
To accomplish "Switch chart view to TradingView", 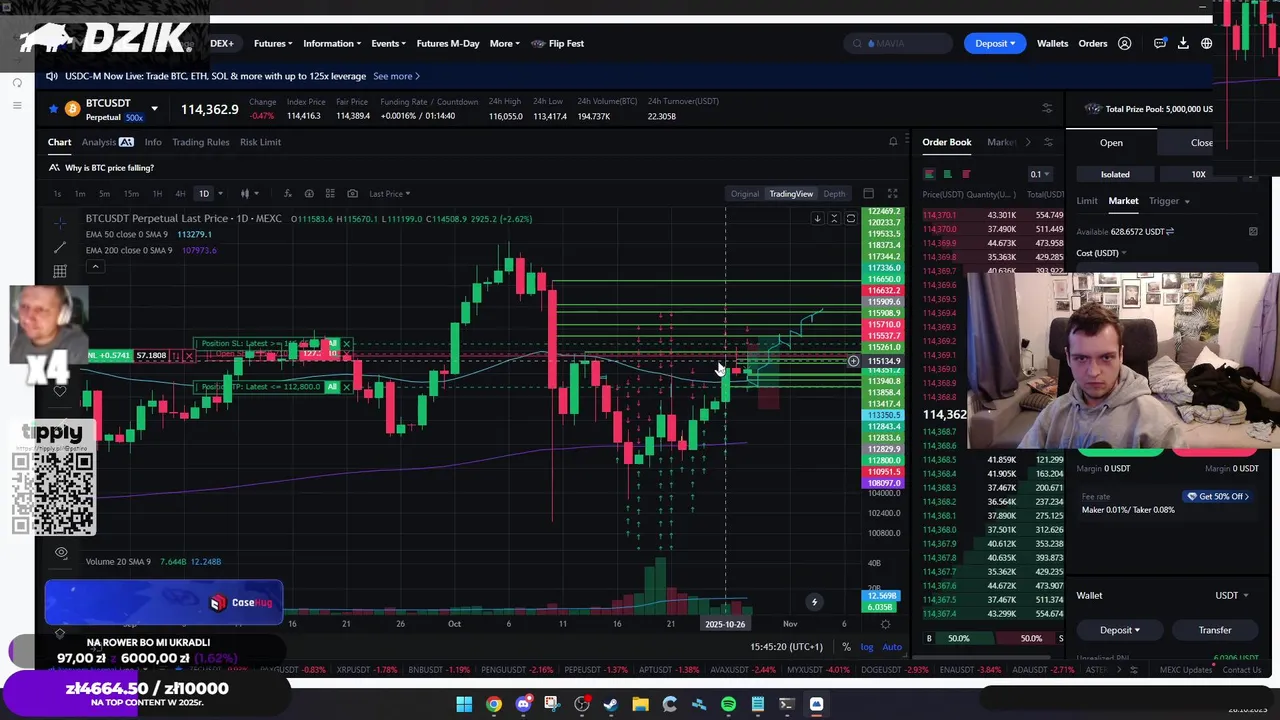I will 791,194.
